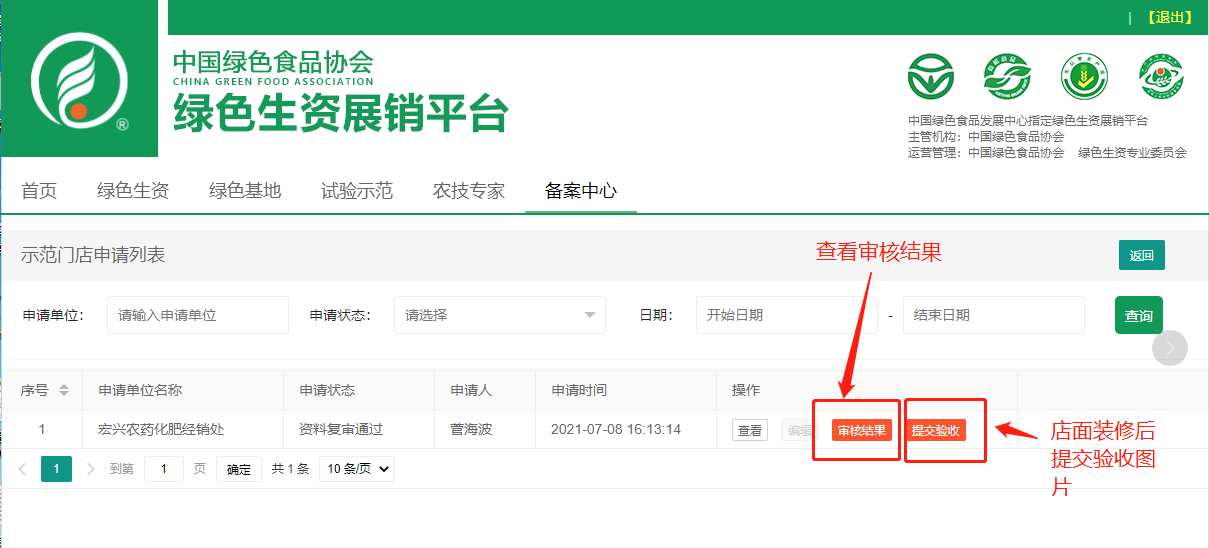Screen dimensions: 1209x548
Task: Go to the next page arrow in pagination
Action: click(x=91, y=468)
